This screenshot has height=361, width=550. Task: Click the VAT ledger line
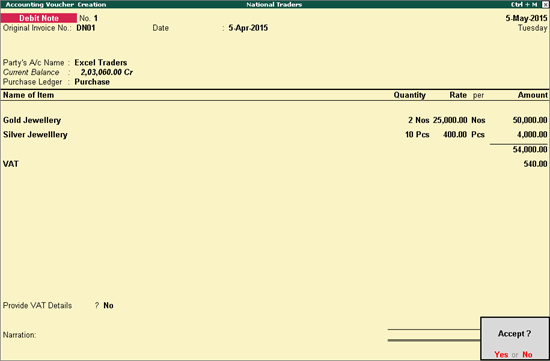click(275, 164)
